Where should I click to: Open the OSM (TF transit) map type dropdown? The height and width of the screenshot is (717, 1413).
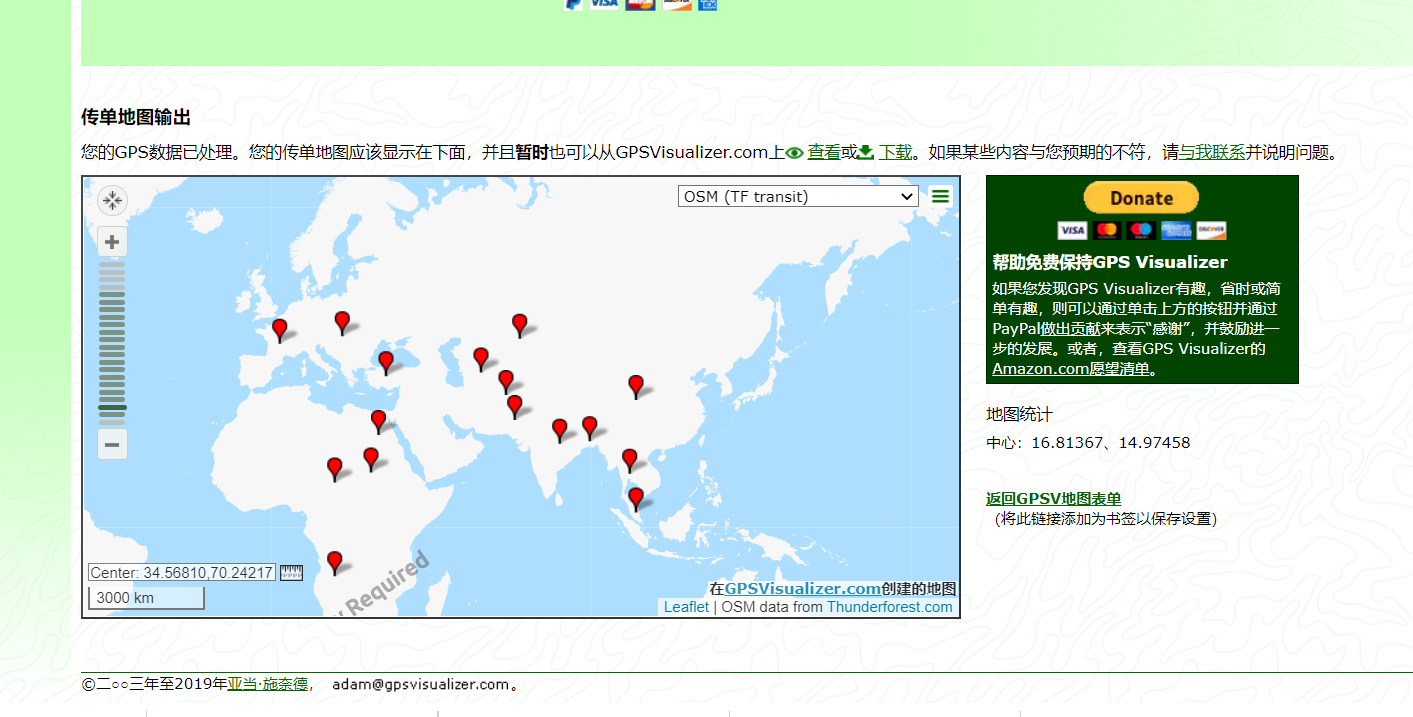(797, 197)
